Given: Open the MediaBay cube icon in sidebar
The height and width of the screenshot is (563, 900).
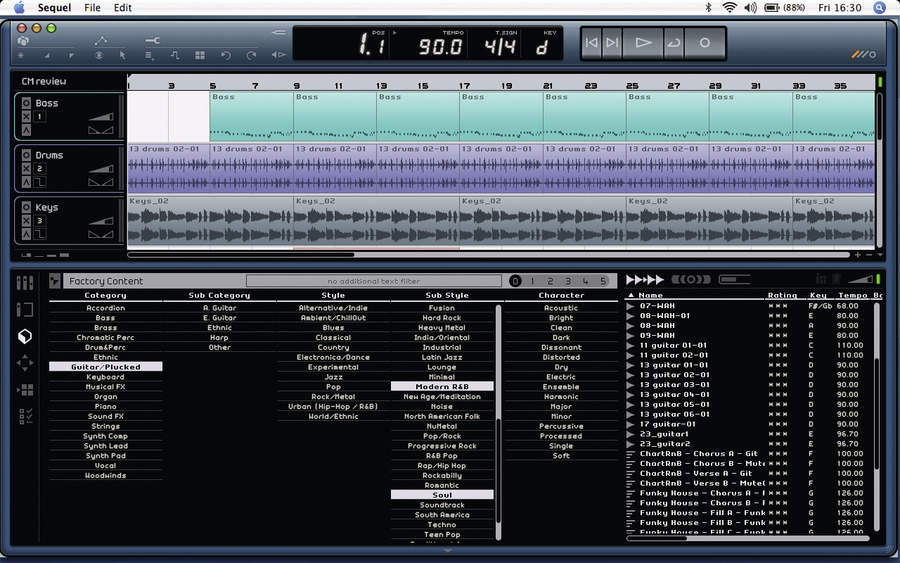Looking at the screenshot, I should (25, 336).
